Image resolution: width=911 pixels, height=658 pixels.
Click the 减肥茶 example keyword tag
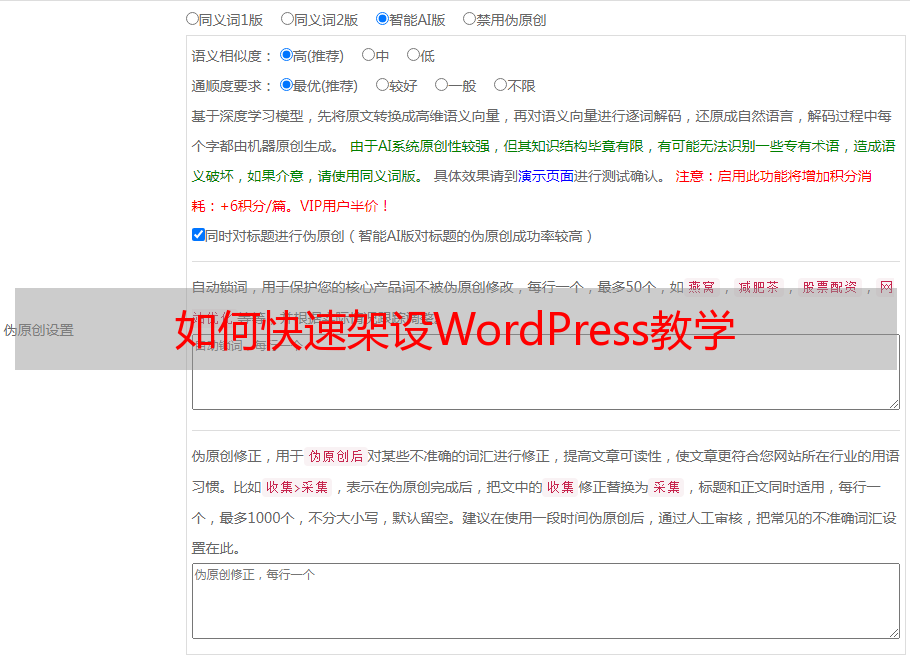click(x=758, y=287)
